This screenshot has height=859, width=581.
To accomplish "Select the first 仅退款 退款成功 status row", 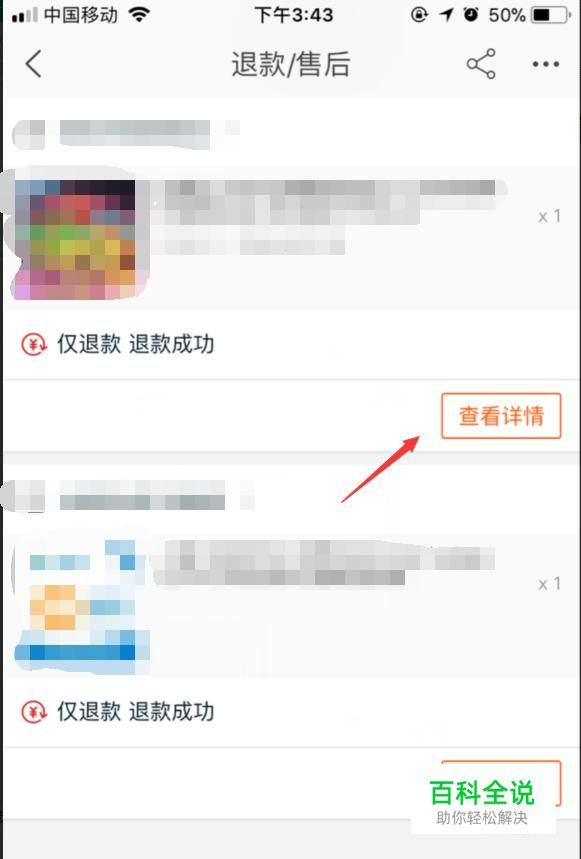I will tap(291, 345).
